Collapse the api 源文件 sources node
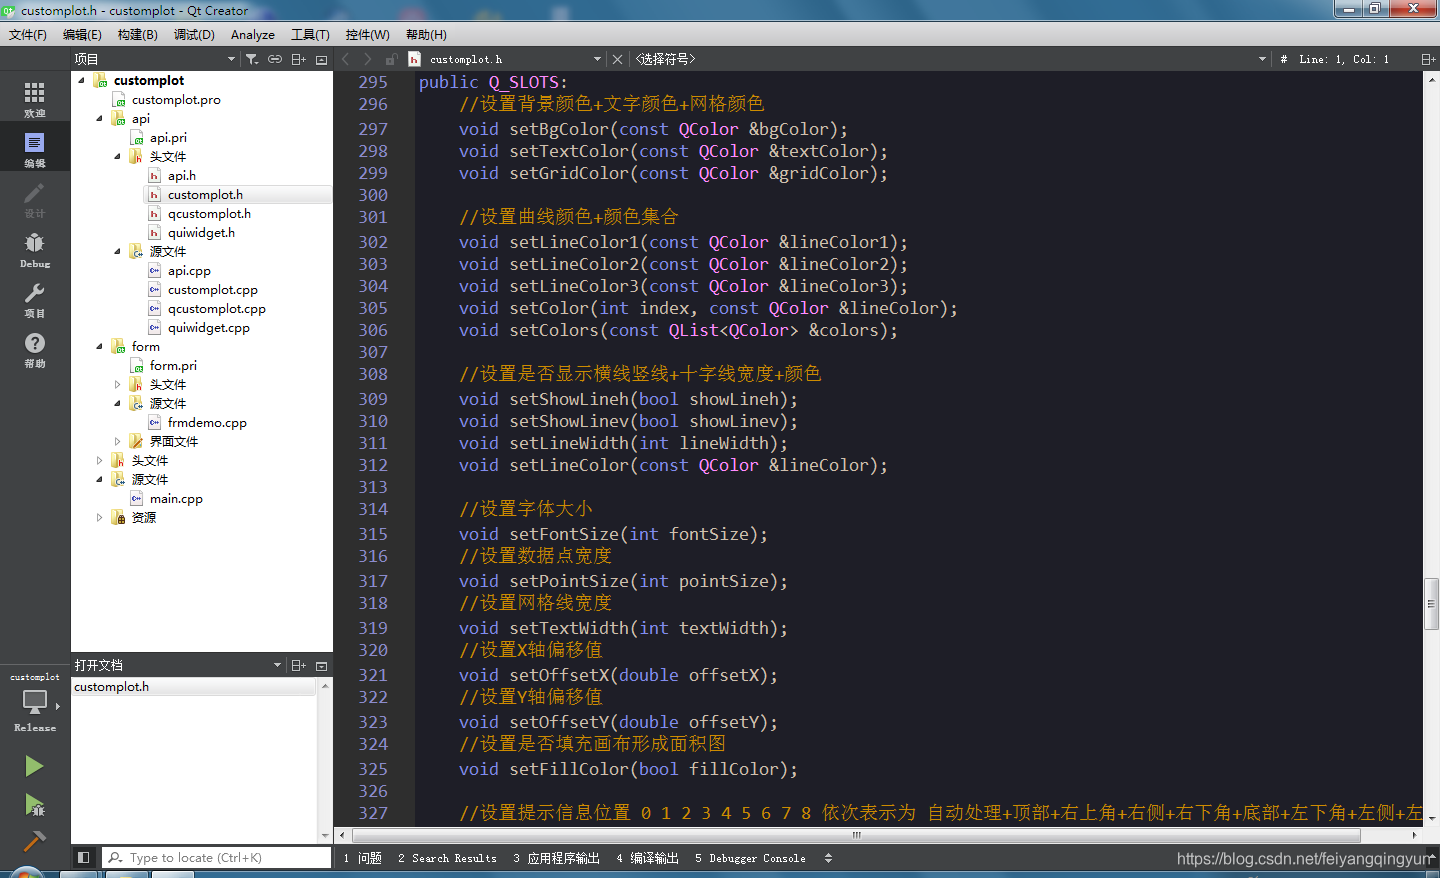The height and width of the screenshot is (878, 1440). pyautogui.click(x=118, y=251)
